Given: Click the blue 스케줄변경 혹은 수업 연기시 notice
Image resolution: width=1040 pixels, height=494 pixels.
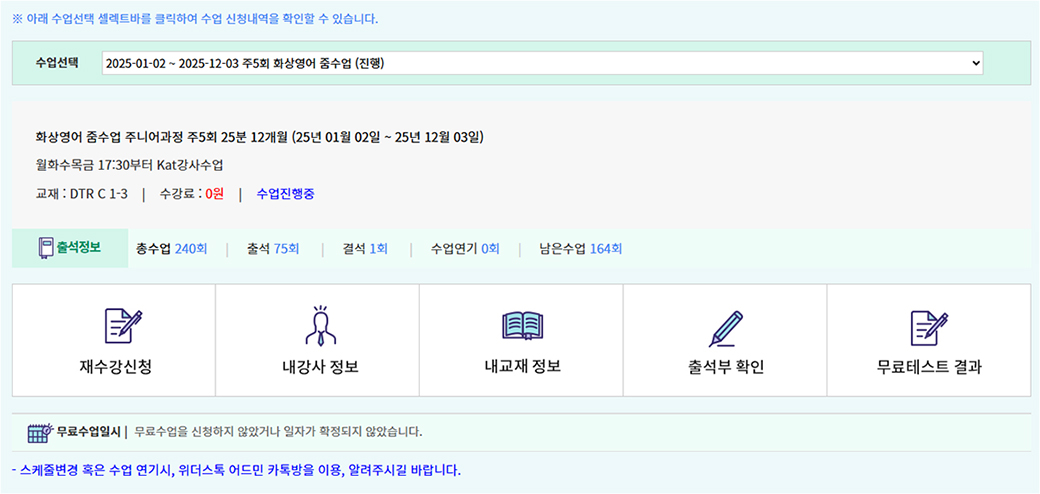Looking at the screenshot, I should [x=236, y=471].
